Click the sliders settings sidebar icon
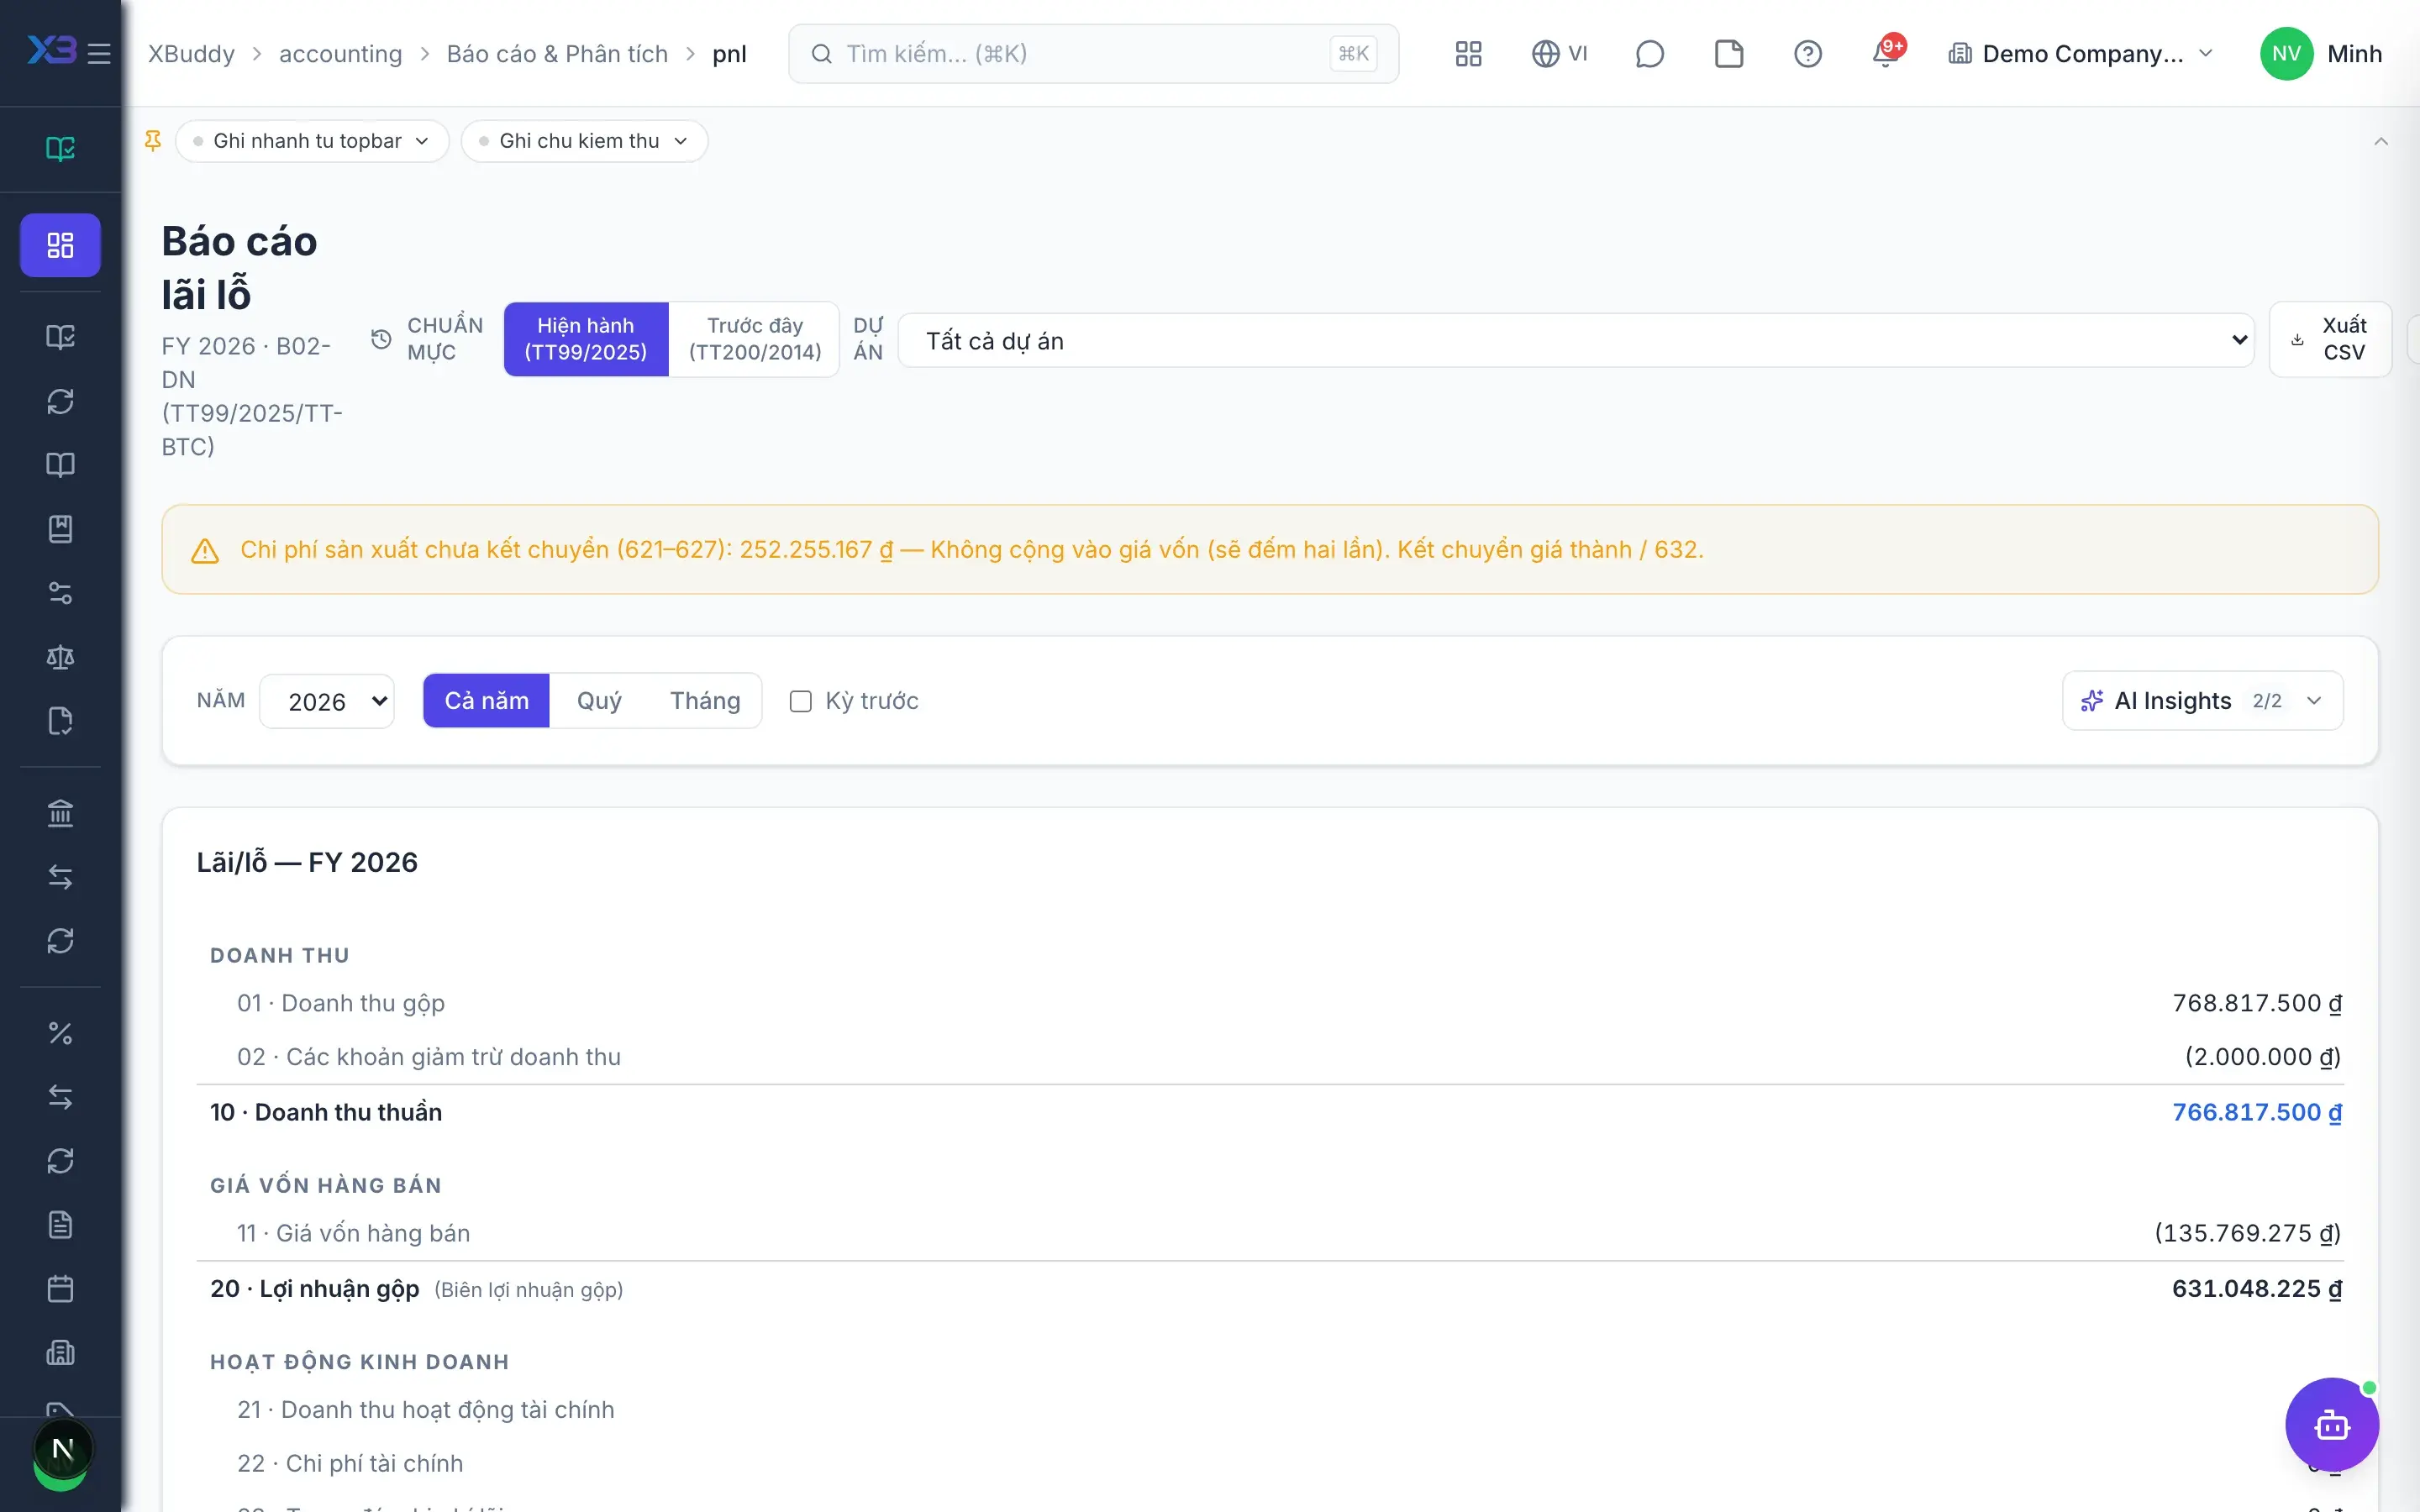This screenshot has height=1512, width=2420. coord(60,593)
